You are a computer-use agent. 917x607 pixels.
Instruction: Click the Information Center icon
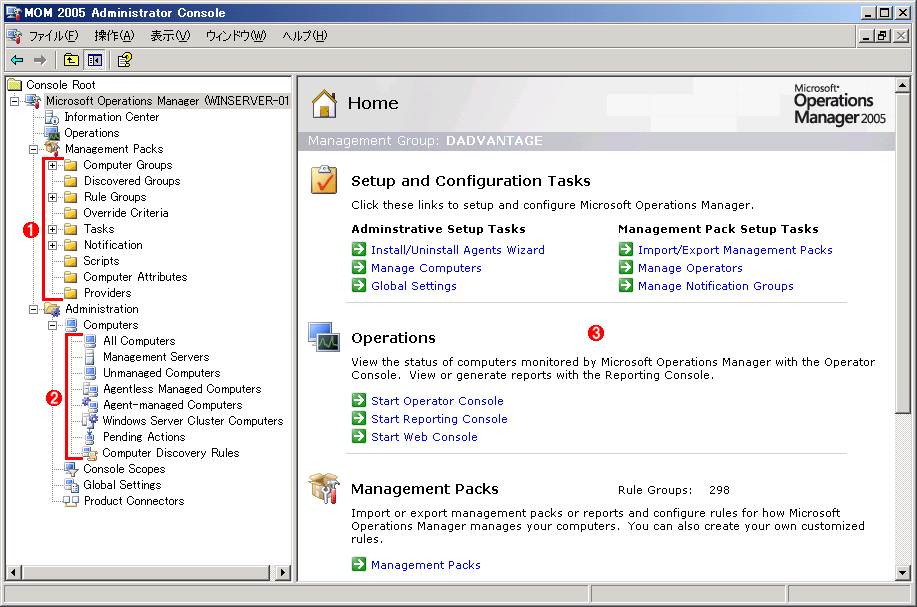52,117
